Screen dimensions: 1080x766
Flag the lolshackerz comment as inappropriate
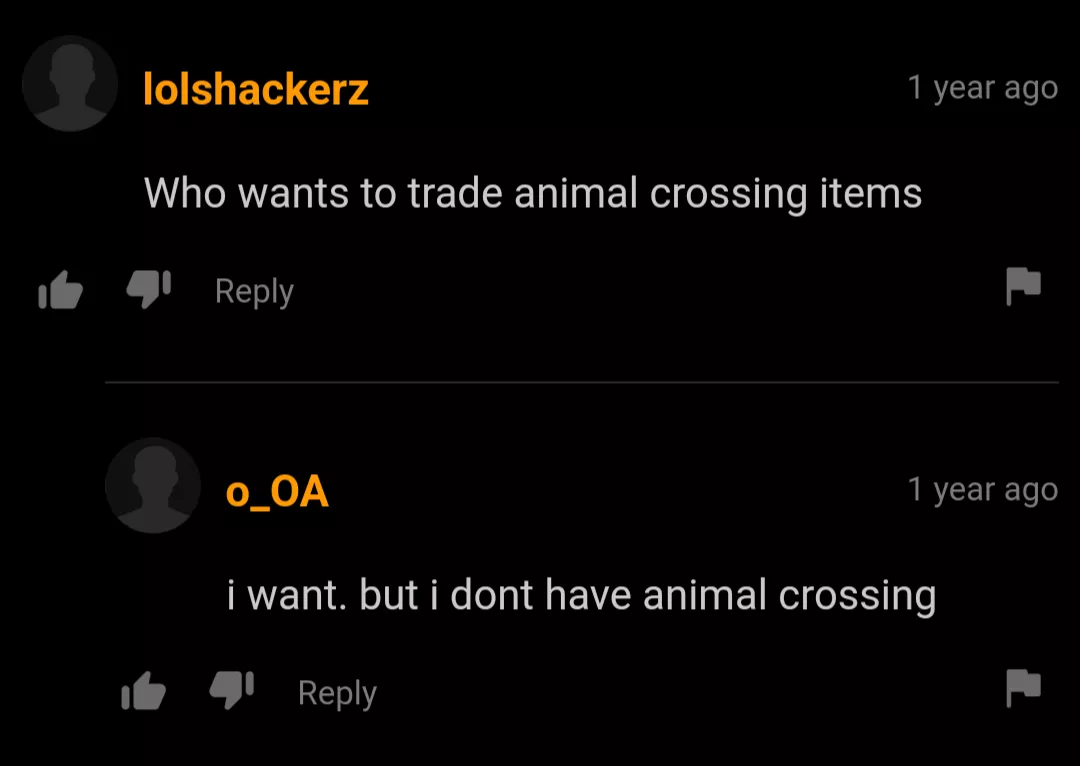[x=1023, y=286]
